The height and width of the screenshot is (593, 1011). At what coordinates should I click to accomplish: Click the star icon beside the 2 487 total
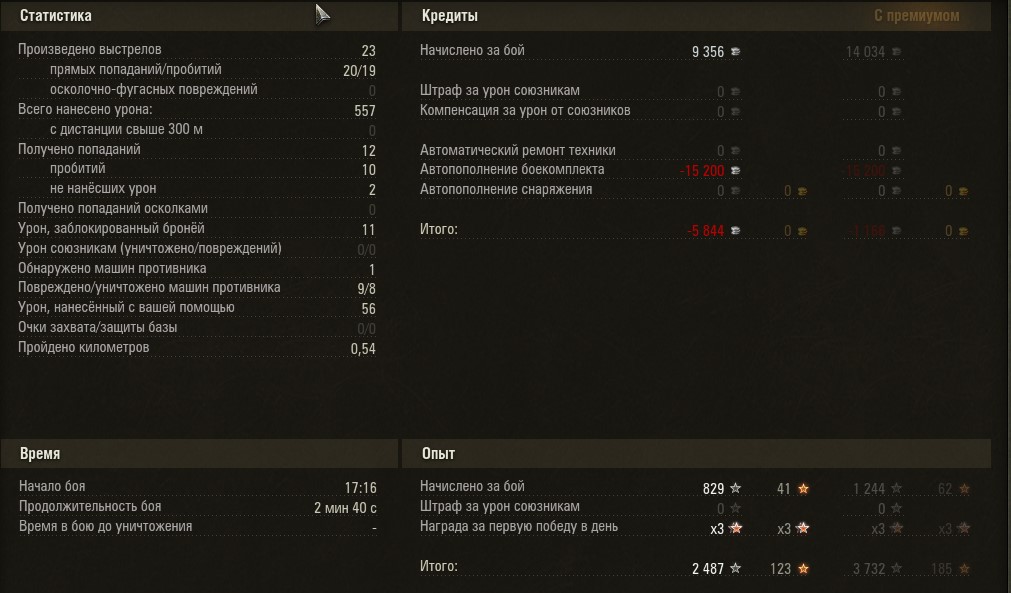736,568
